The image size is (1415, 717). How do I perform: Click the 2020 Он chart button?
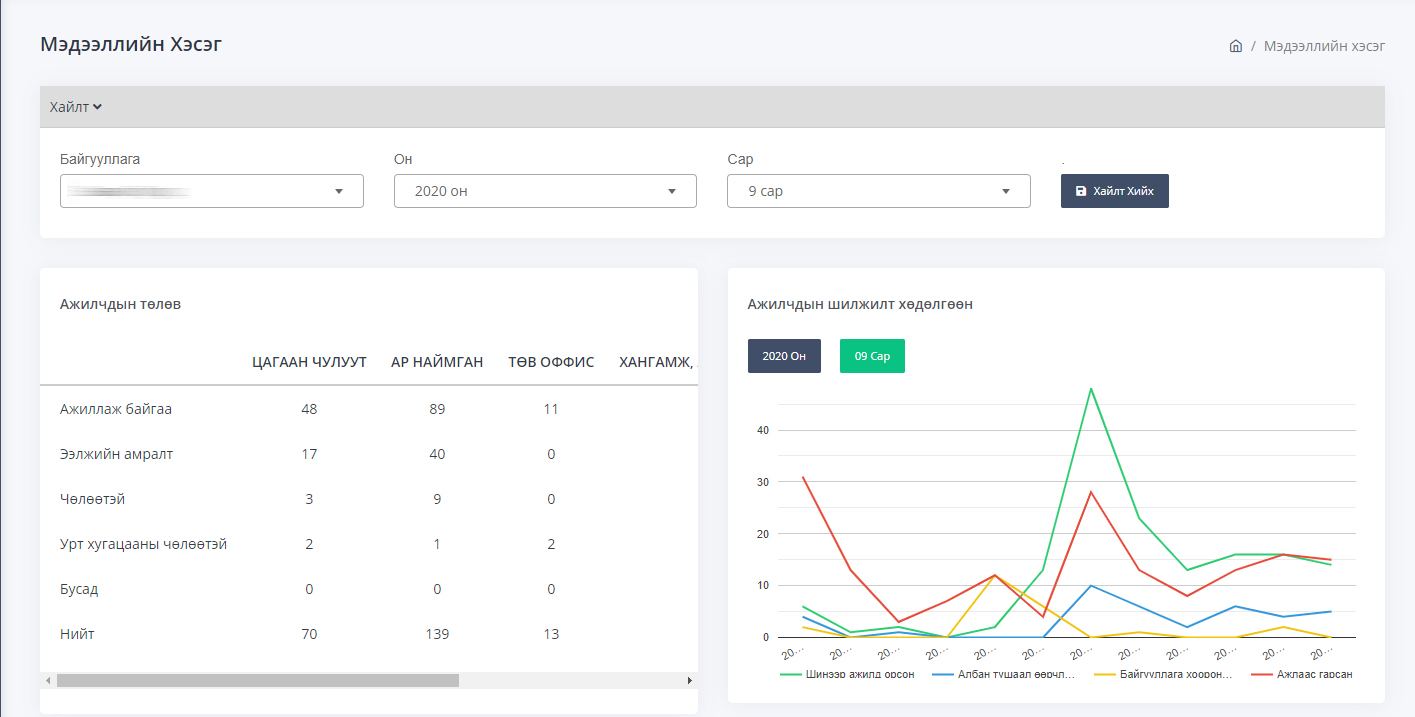pyautogui.click(x=784, y=356)
